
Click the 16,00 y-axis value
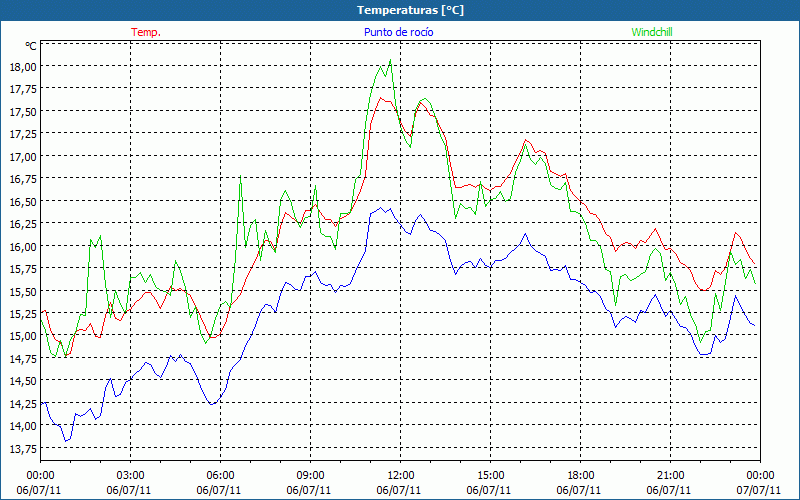click(x=23, y=246)
